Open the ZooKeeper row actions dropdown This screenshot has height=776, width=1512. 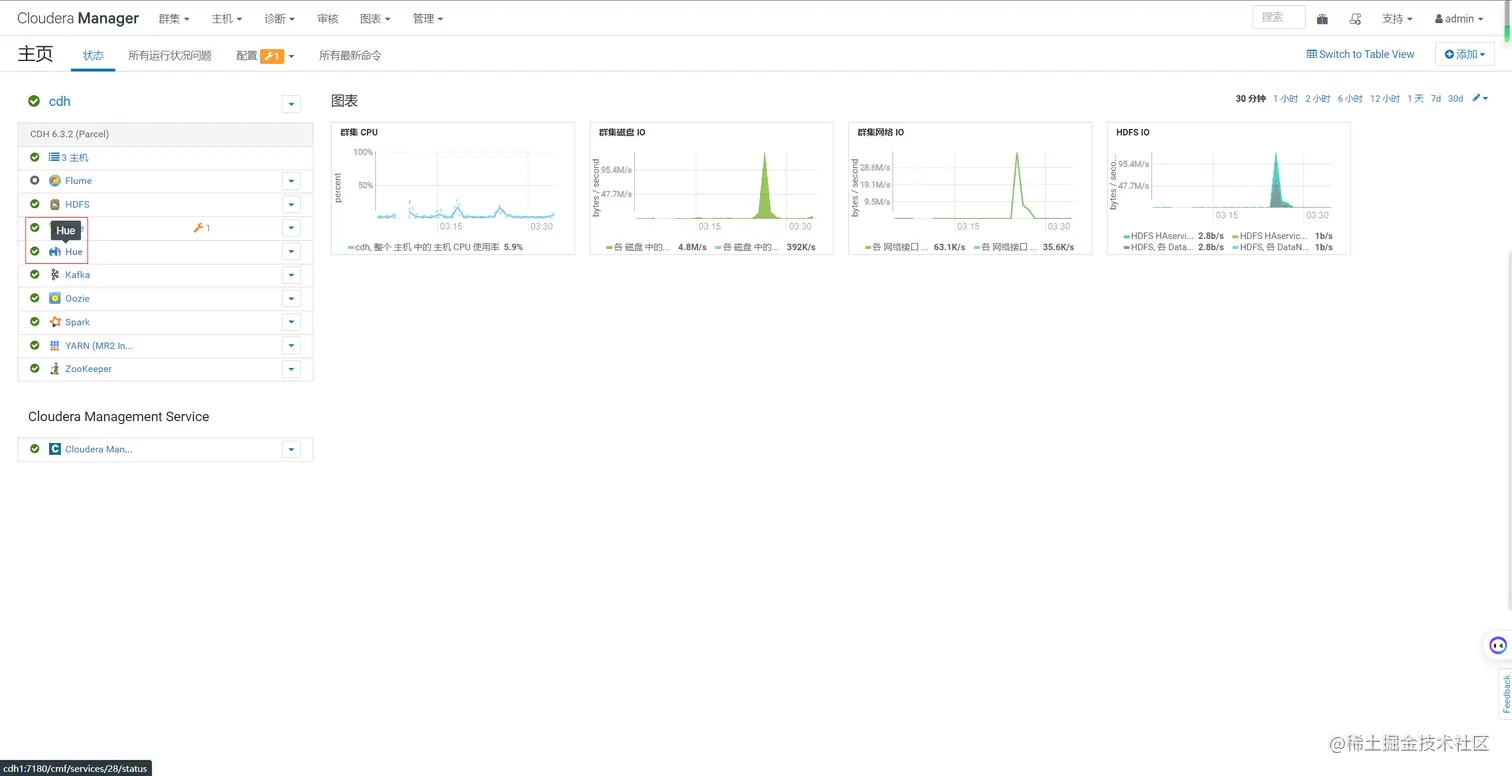coord(291,369)
